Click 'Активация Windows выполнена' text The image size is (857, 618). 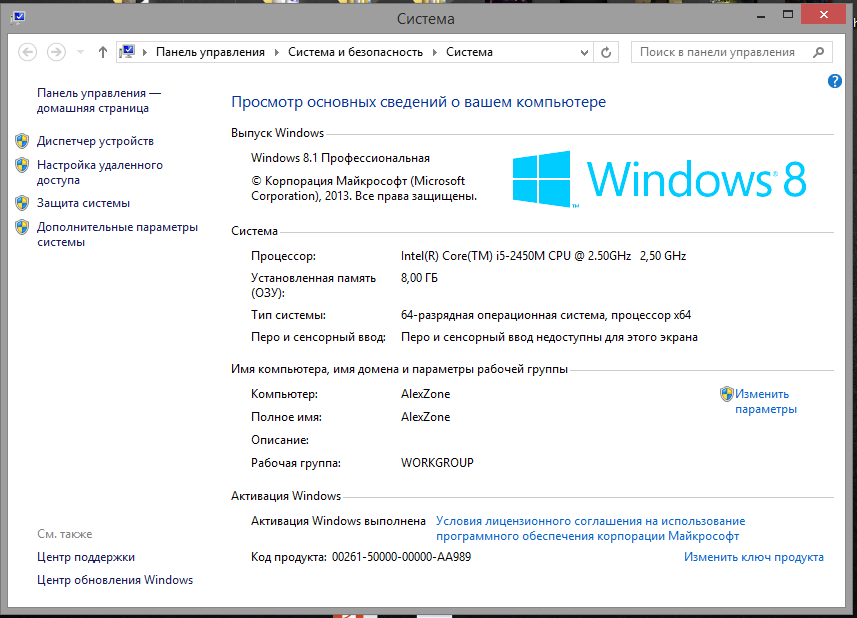[x=338, y=521]
